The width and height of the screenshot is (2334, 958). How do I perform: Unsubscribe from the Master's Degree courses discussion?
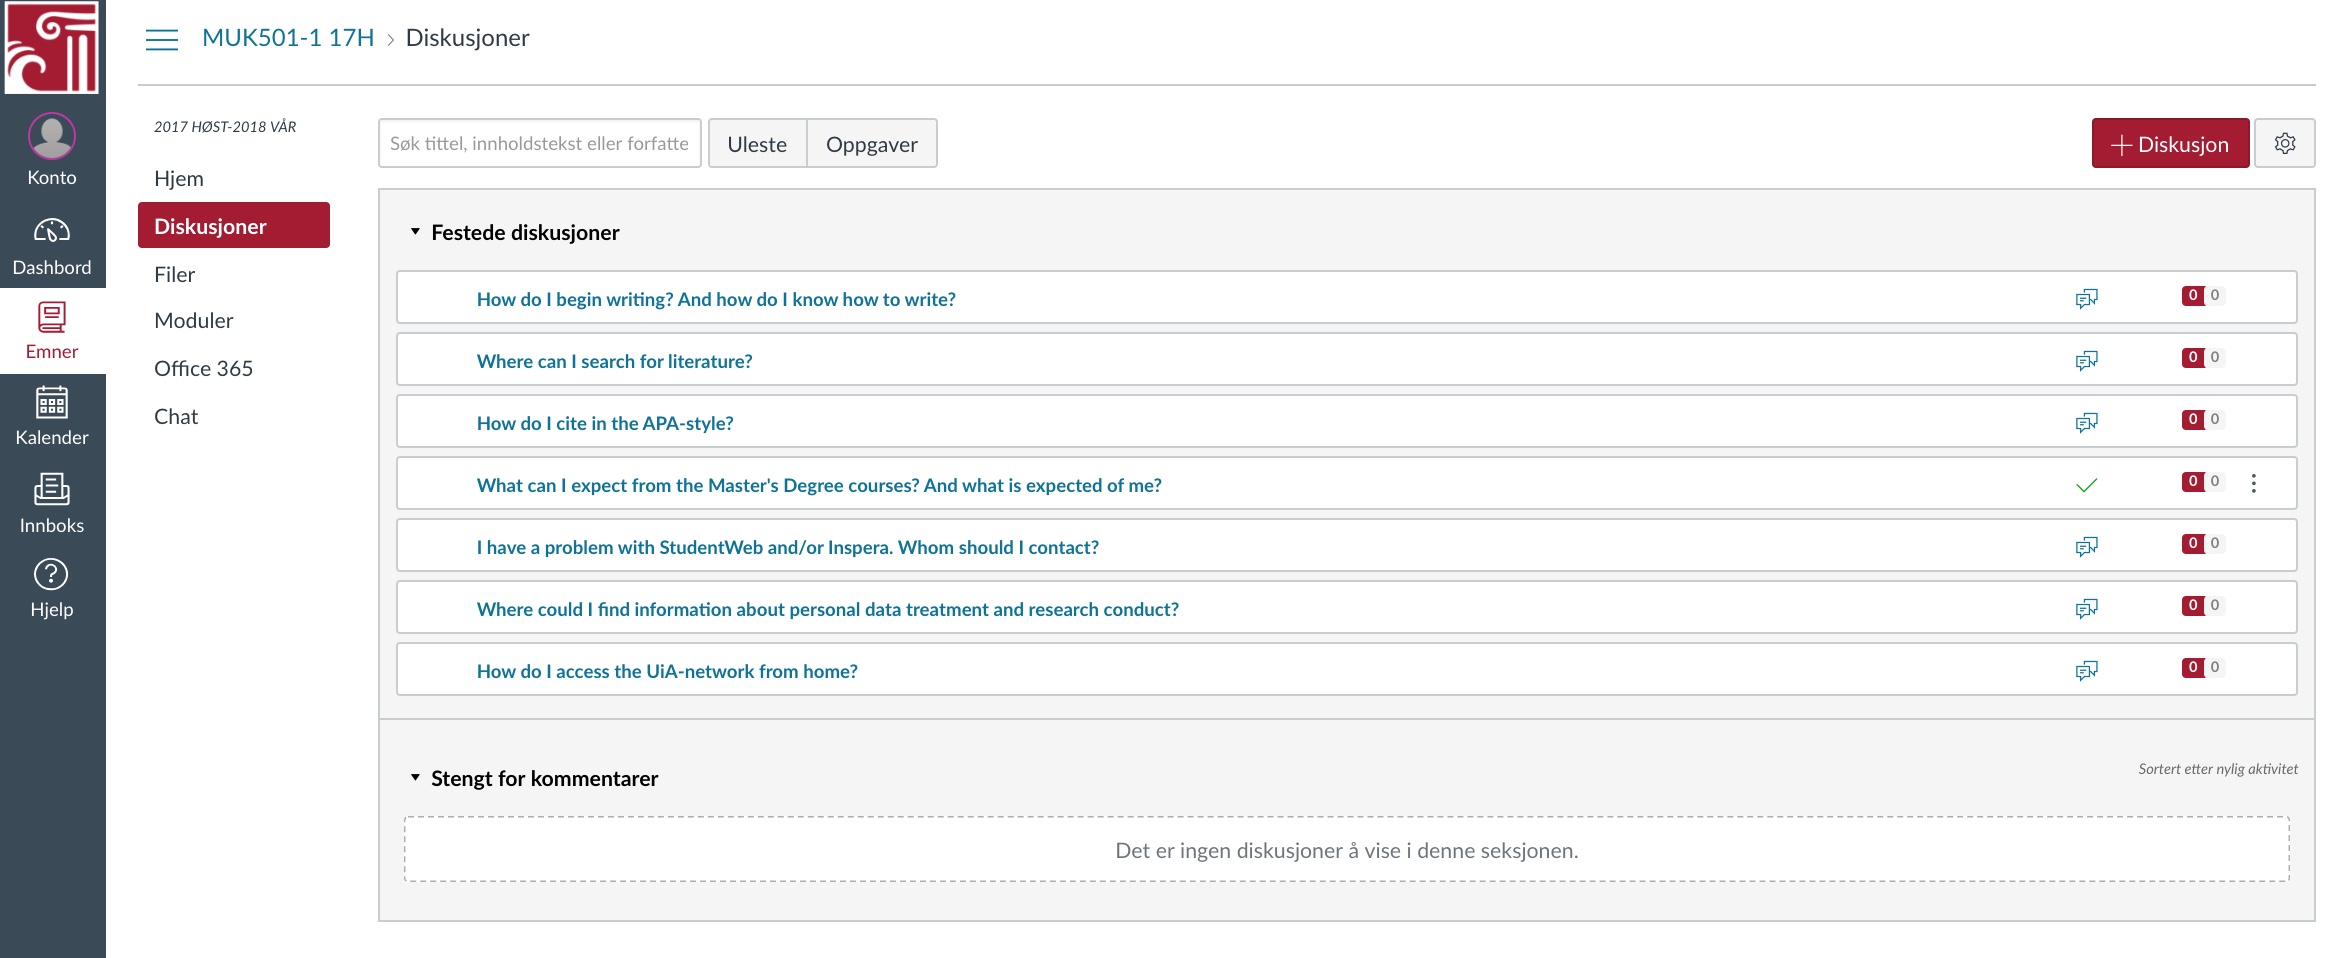[x=2086, y=485]
